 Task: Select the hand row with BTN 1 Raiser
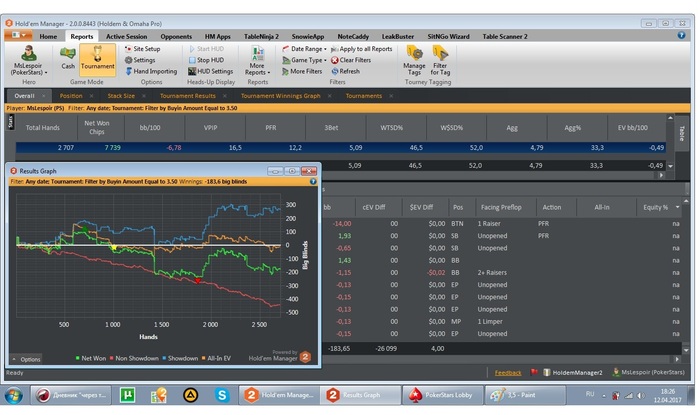tap(500, 223)
